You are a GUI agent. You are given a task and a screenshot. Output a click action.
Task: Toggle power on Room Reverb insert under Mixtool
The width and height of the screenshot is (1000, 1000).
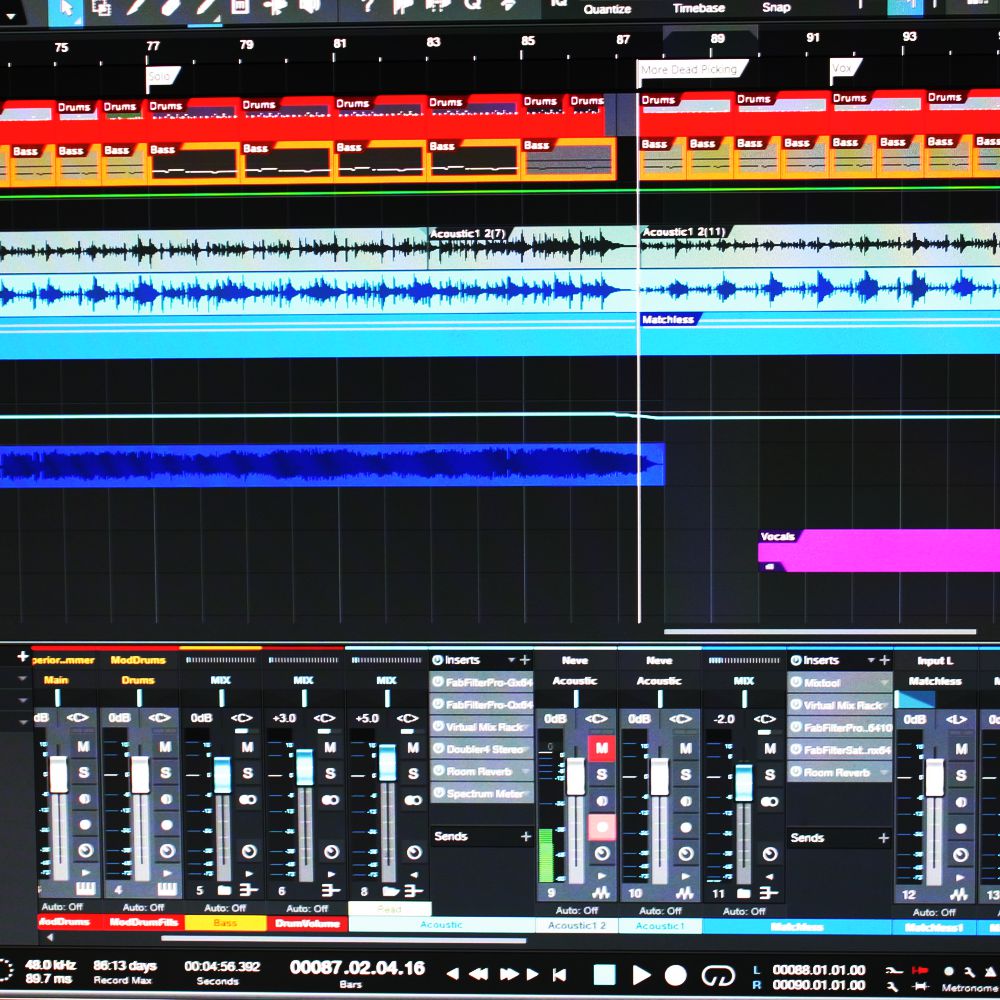(797, 772)
